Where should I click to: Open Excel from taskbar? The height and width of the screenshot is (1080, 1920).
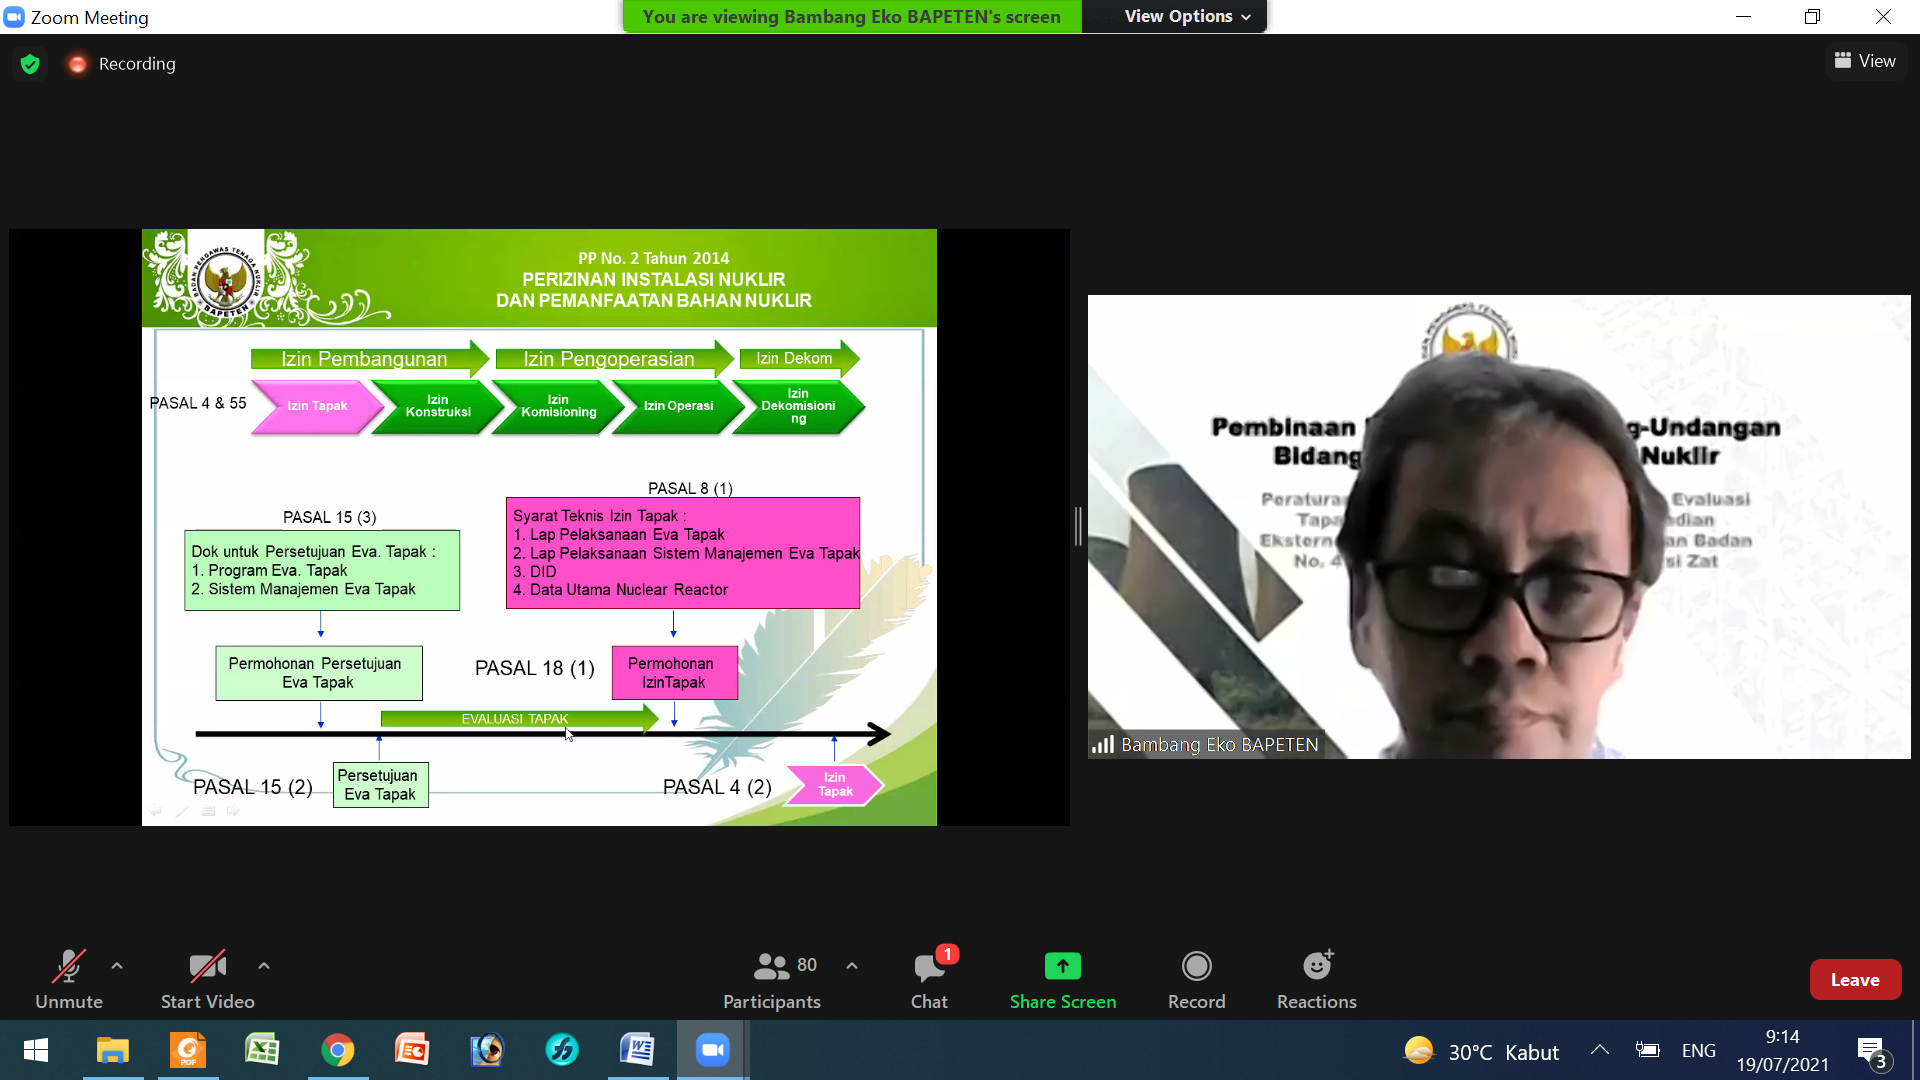pos(262,1050)
